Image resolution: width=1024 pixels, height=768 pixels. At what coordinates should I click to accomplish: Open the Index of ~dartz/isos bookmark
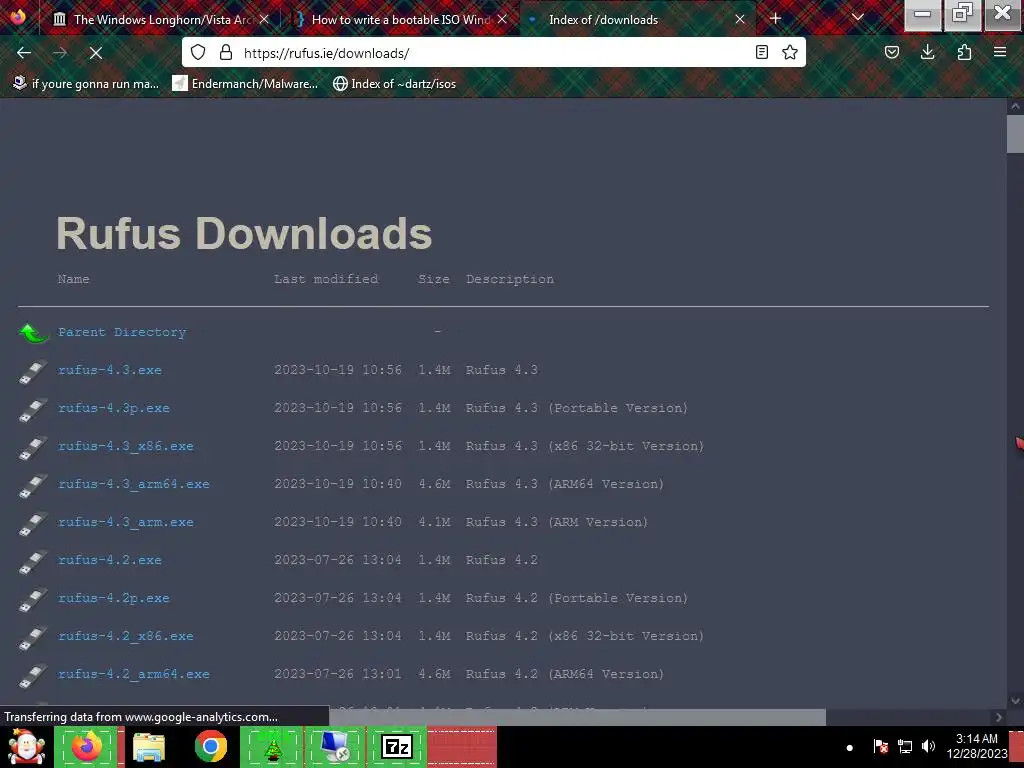(x=394, y=84)
